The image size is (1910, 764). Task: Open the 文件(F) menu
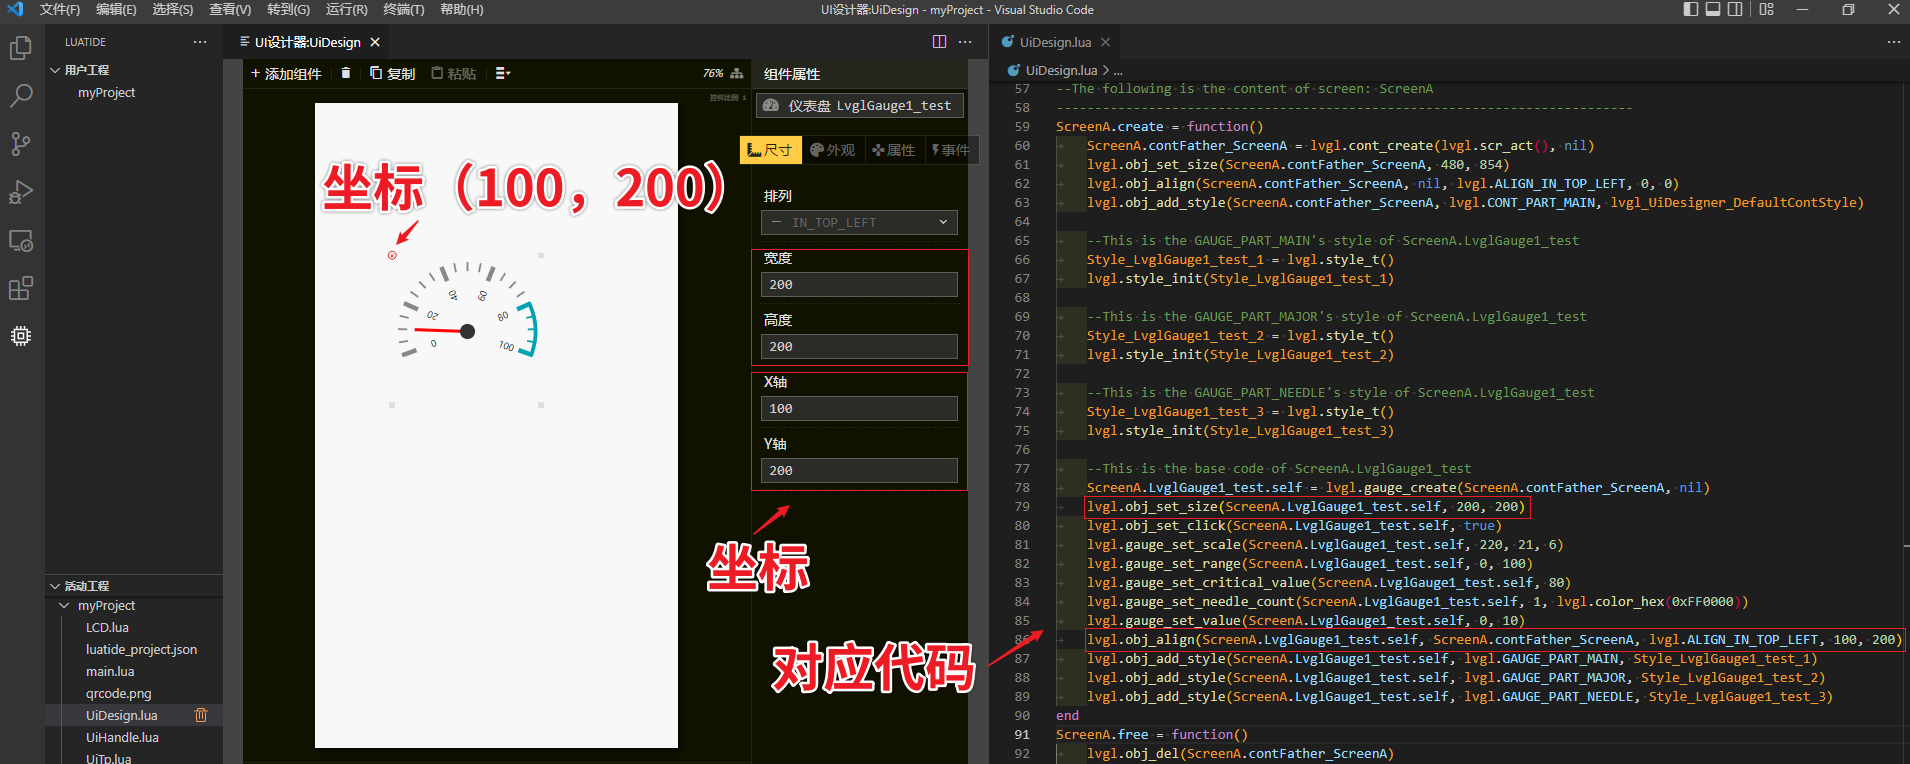click(x=59, y=9)
